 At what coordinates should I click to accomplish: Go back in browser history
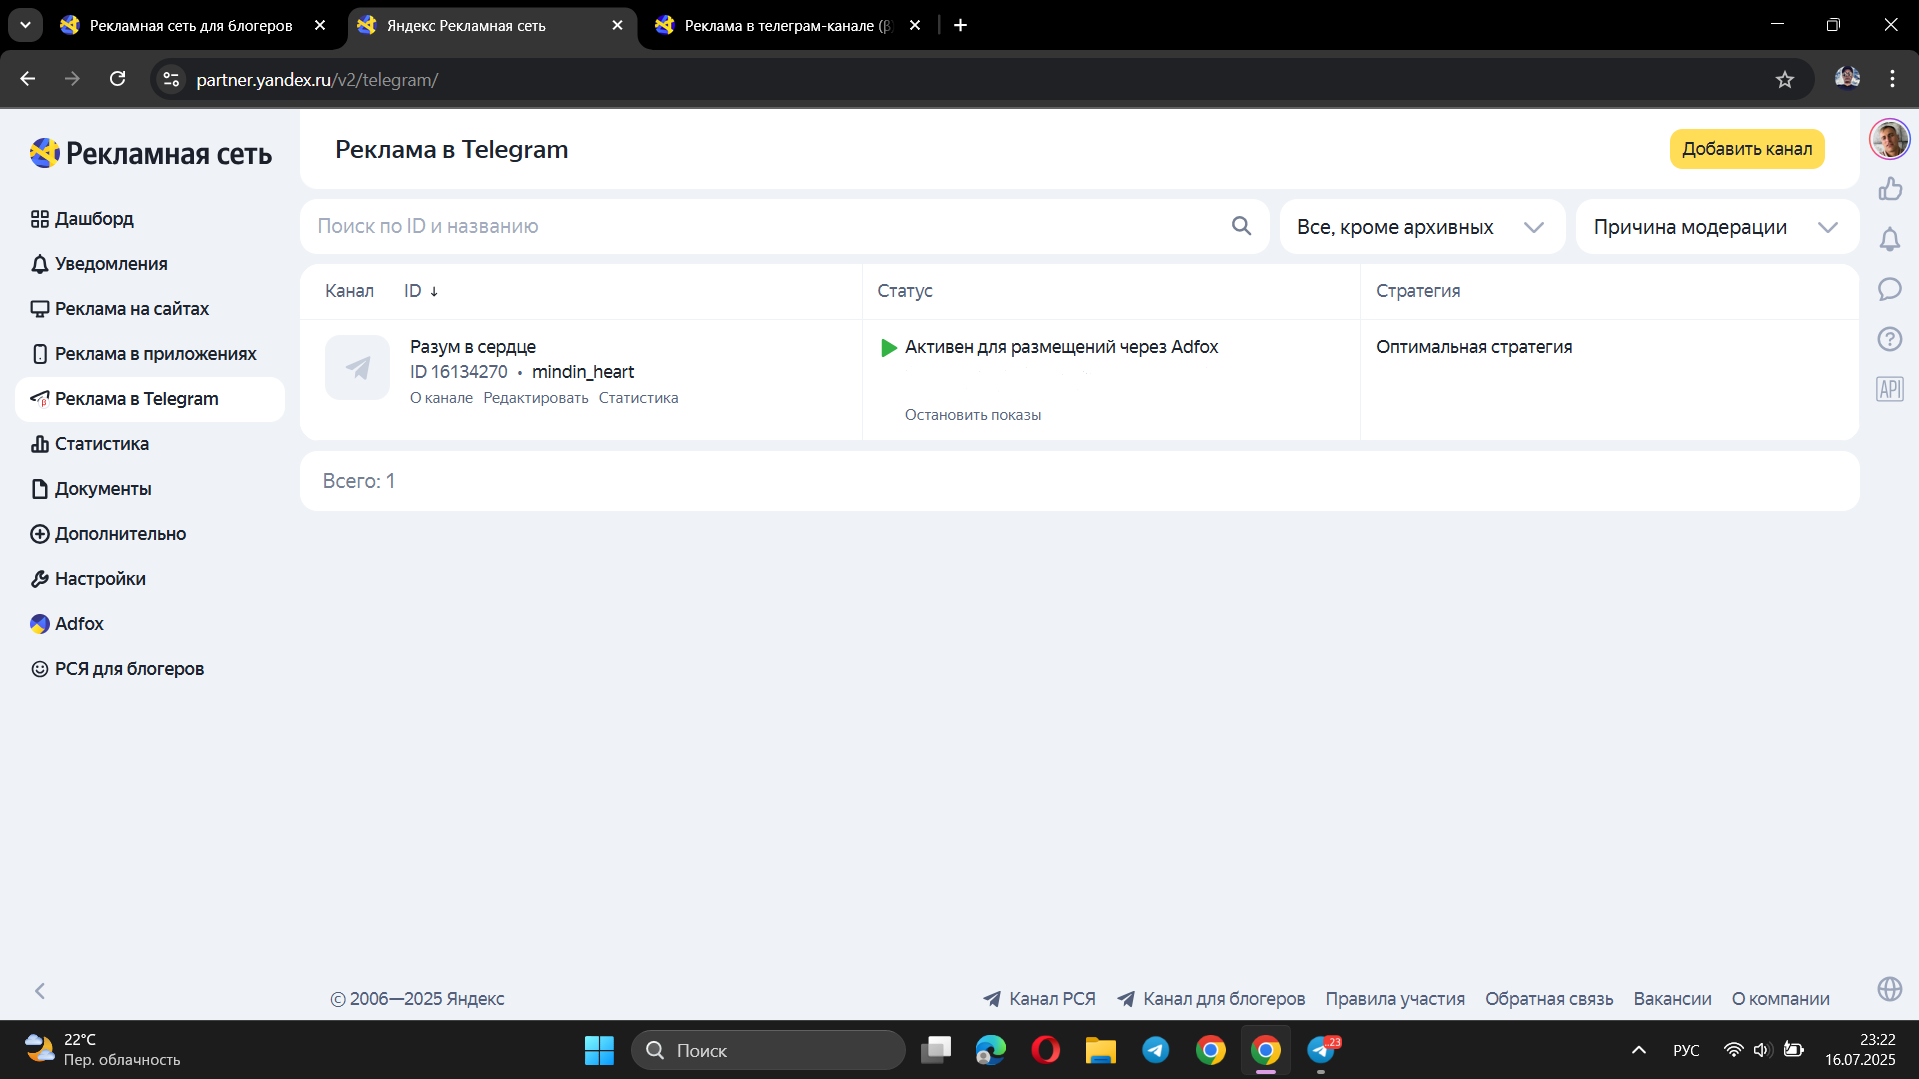(x=27, y=79)
